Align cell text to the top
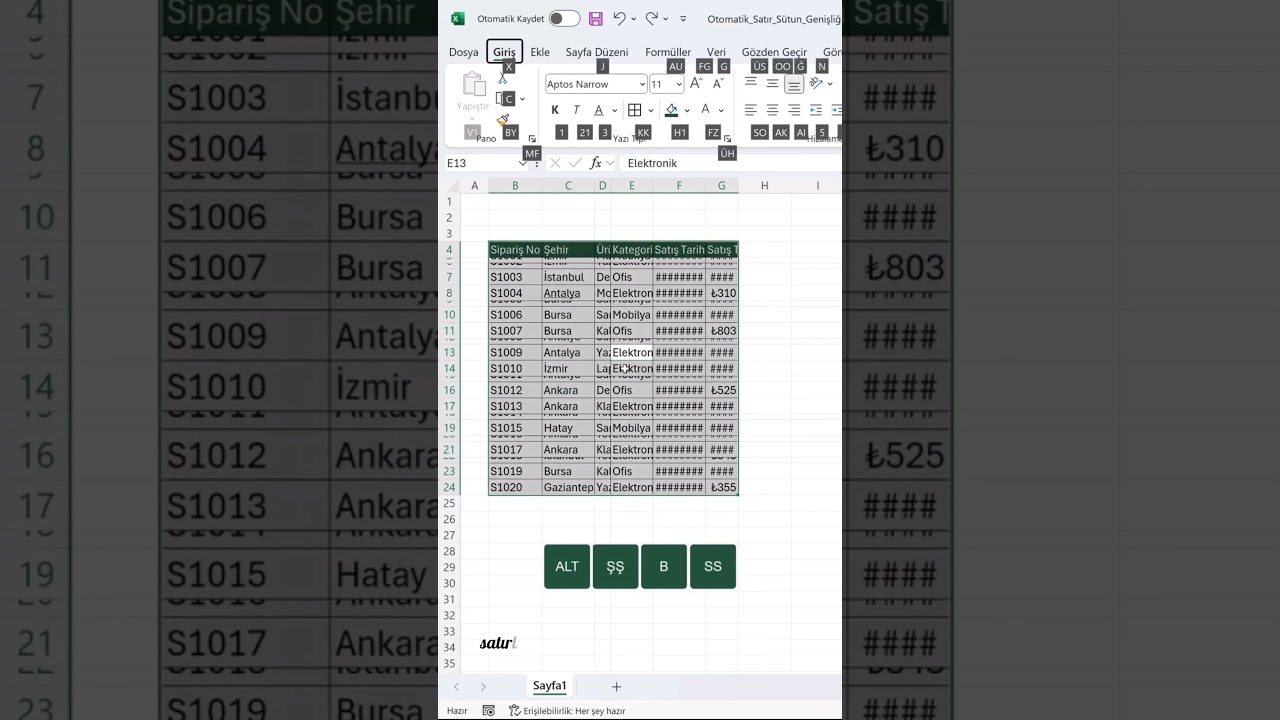The width and height of the screenshot is (1280, 720). pyautogui.click(x=751, y=84)
